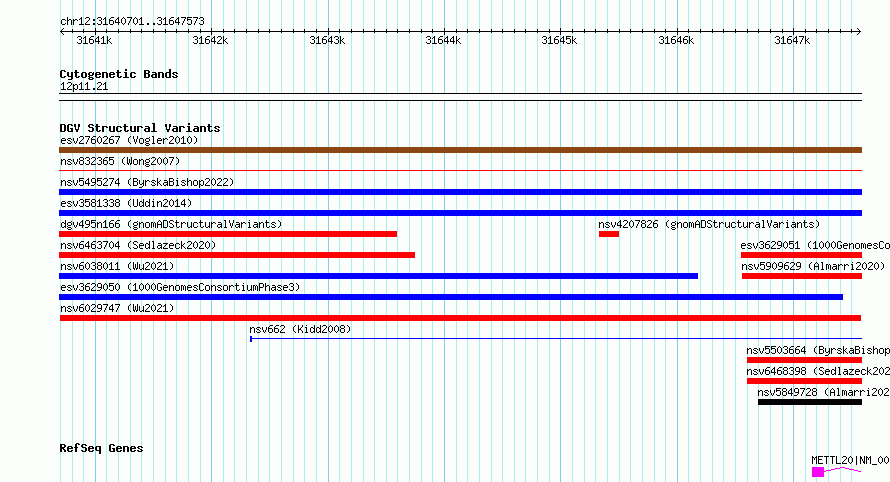Open the nsv5849728 (Almarri) label

[824, 392]
